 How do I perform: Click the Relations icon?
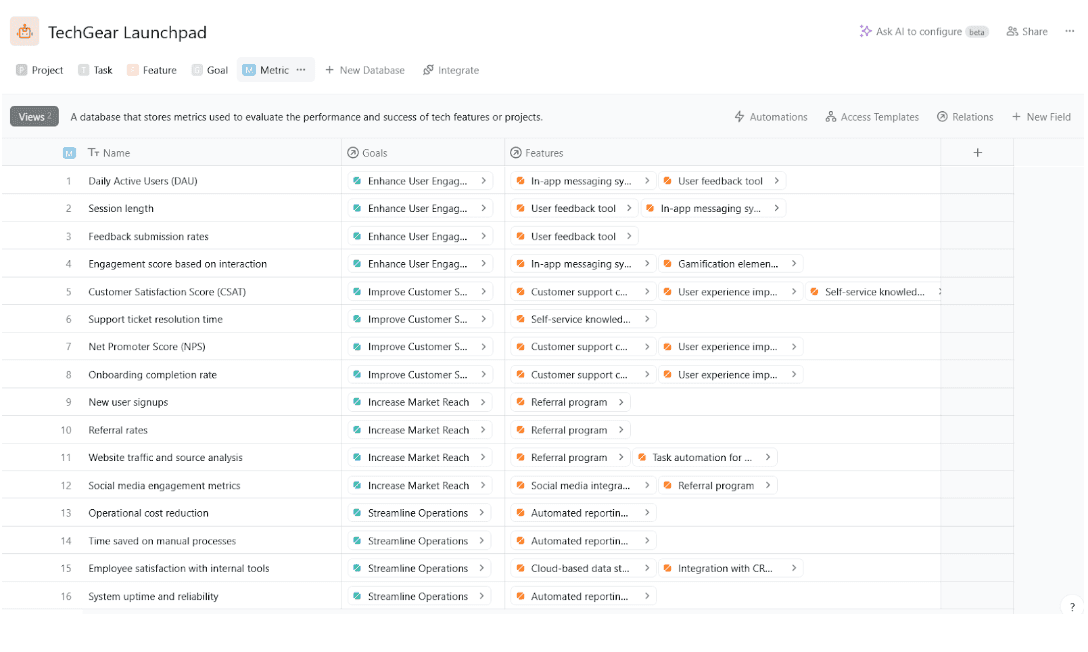[940, 117]
